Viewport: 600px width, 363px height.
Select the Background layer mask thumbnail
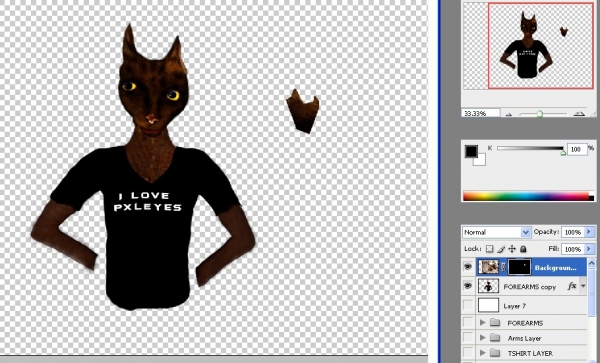click(x=519, y=267)
